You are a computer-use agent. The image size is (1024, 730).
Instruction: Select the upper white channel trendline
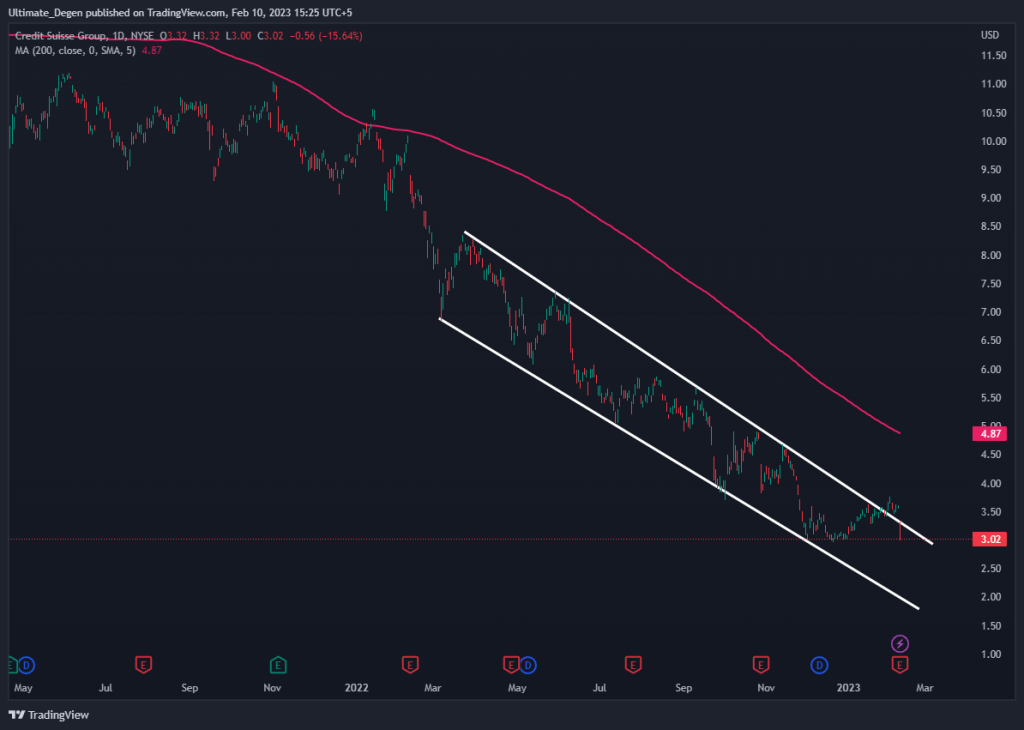(x=698, y=387)
